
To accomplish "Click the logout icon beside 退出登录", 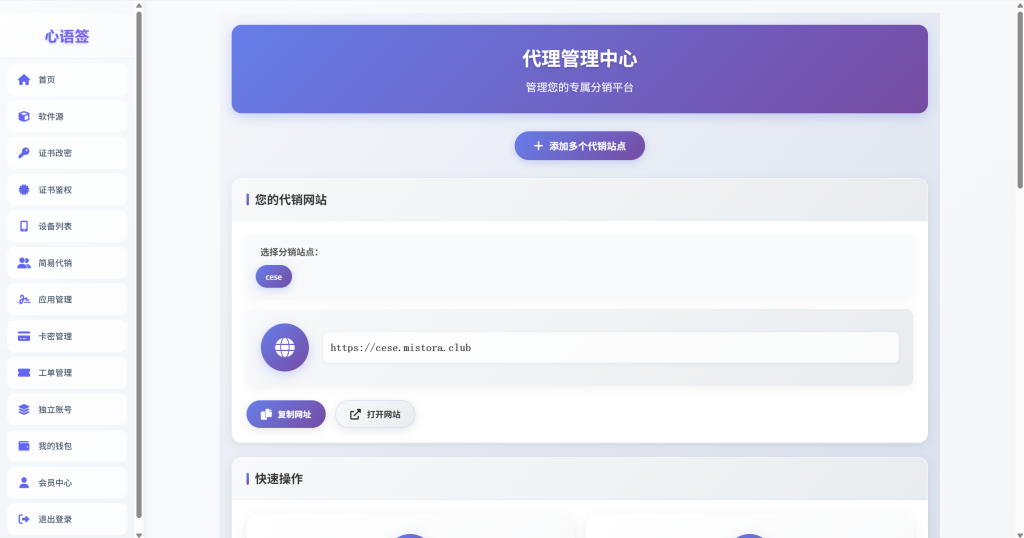I will pyautogui.click(x=24, y=519).
